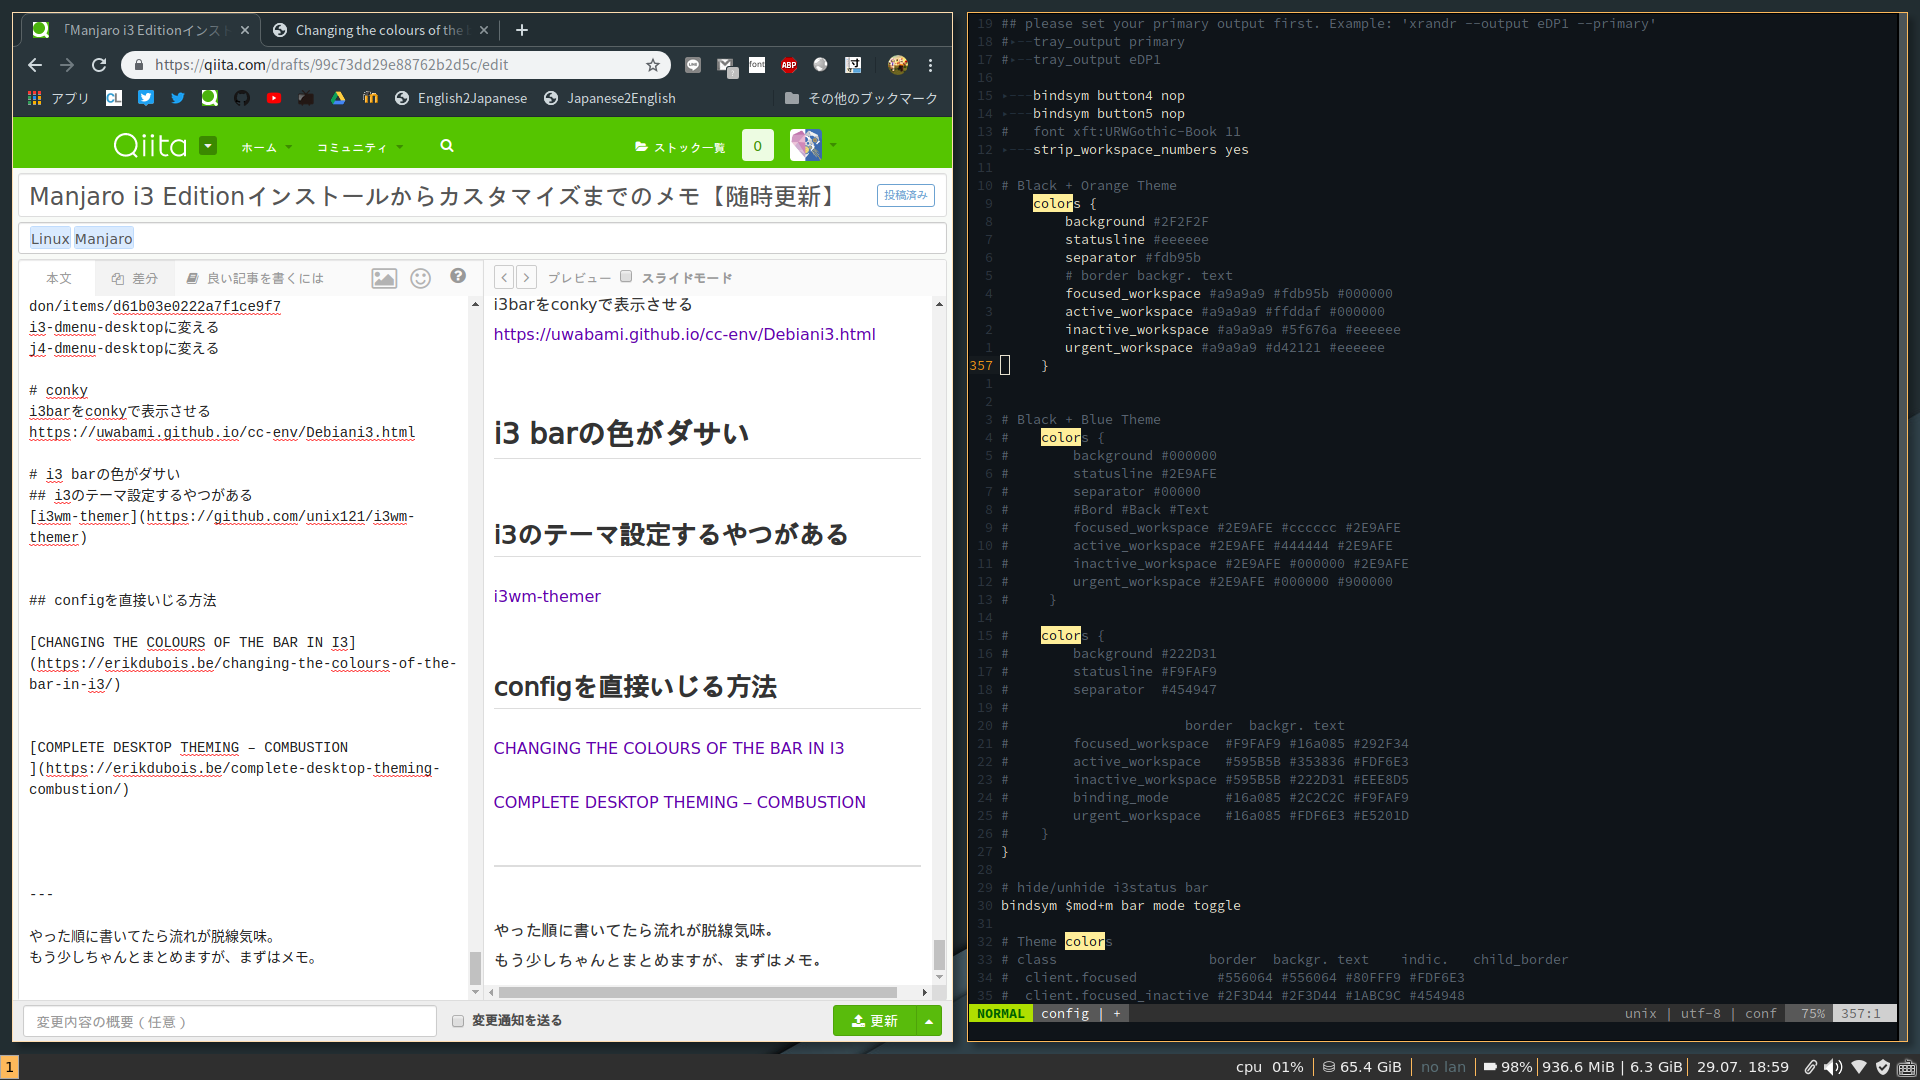1920x1080 pixels.
Task: Click the help question-mark icon in the editor
Action: 458,276
